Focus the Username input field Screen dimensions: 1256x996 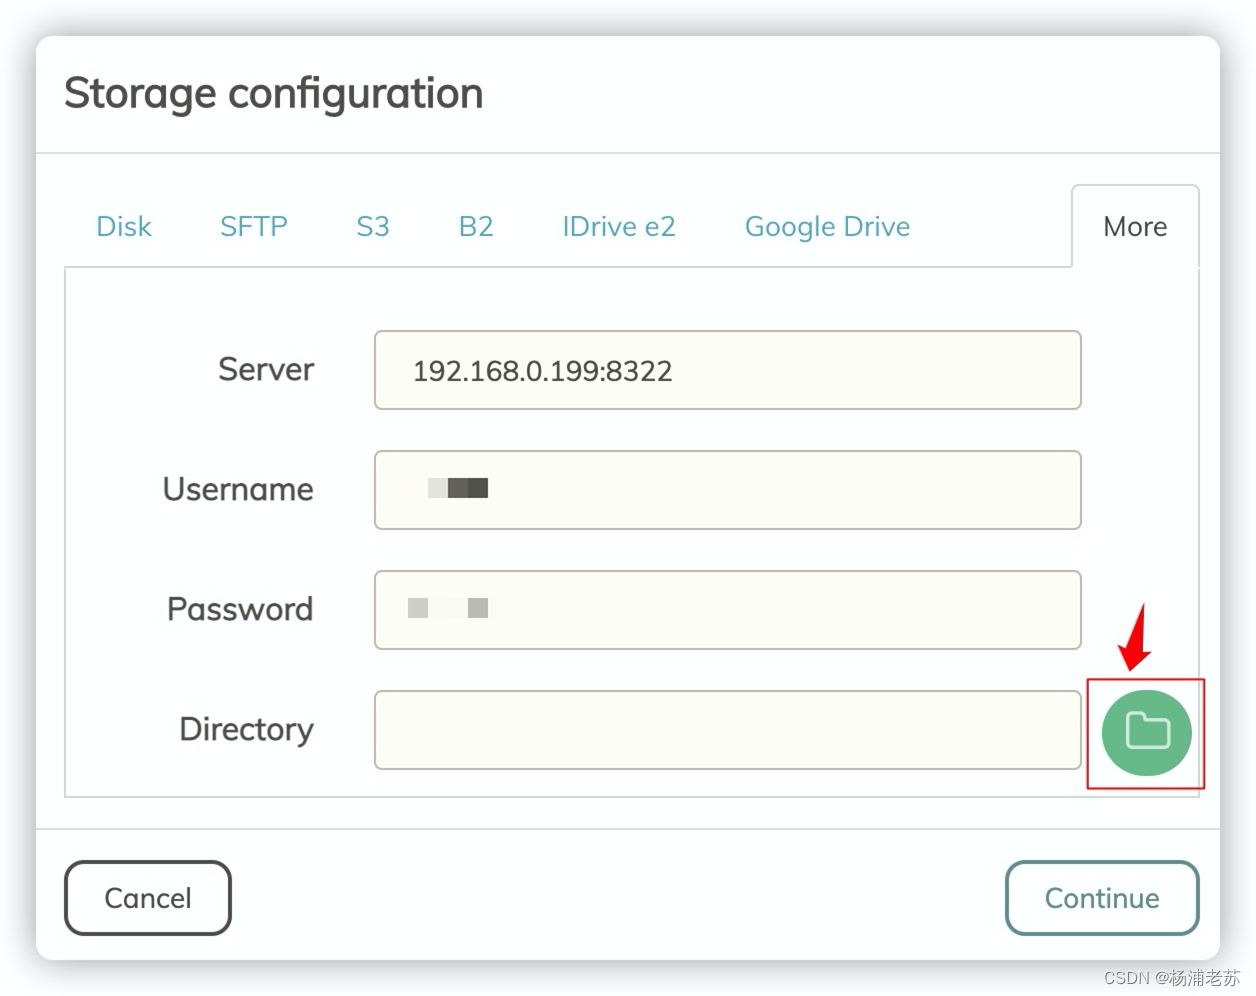pyautogui.click(x=727, y=490)
